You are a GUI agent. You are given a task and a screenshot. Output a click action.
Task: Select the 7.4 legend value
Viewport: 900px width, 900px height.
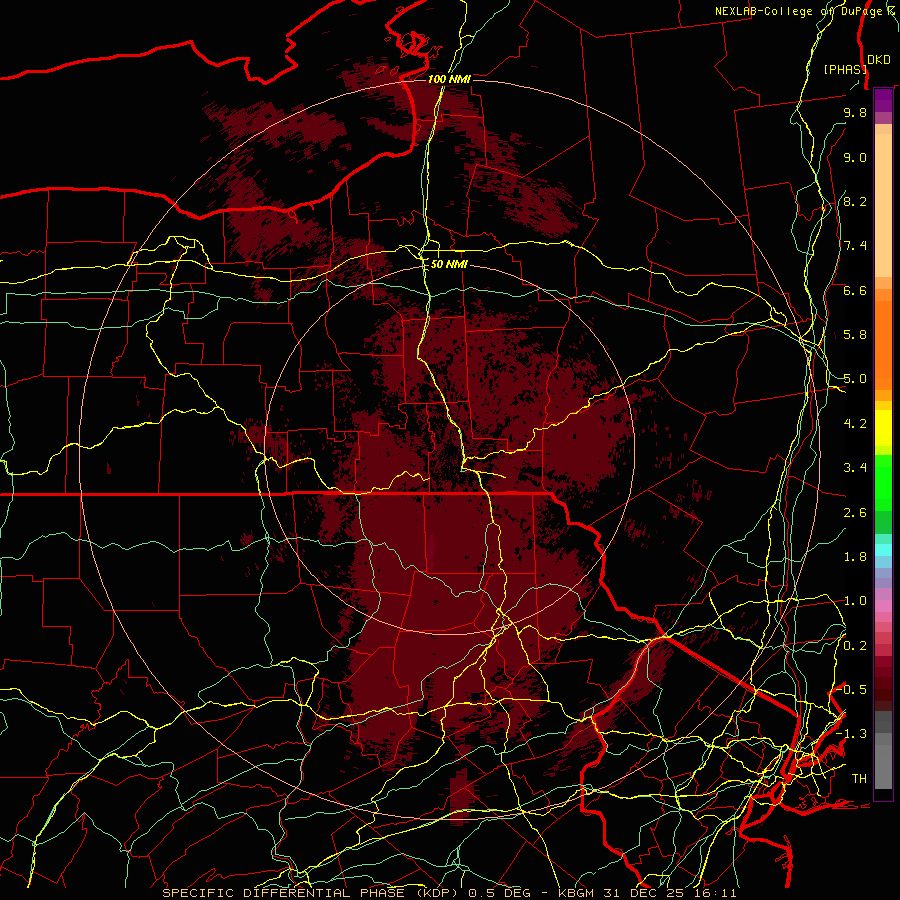(855, 246)
